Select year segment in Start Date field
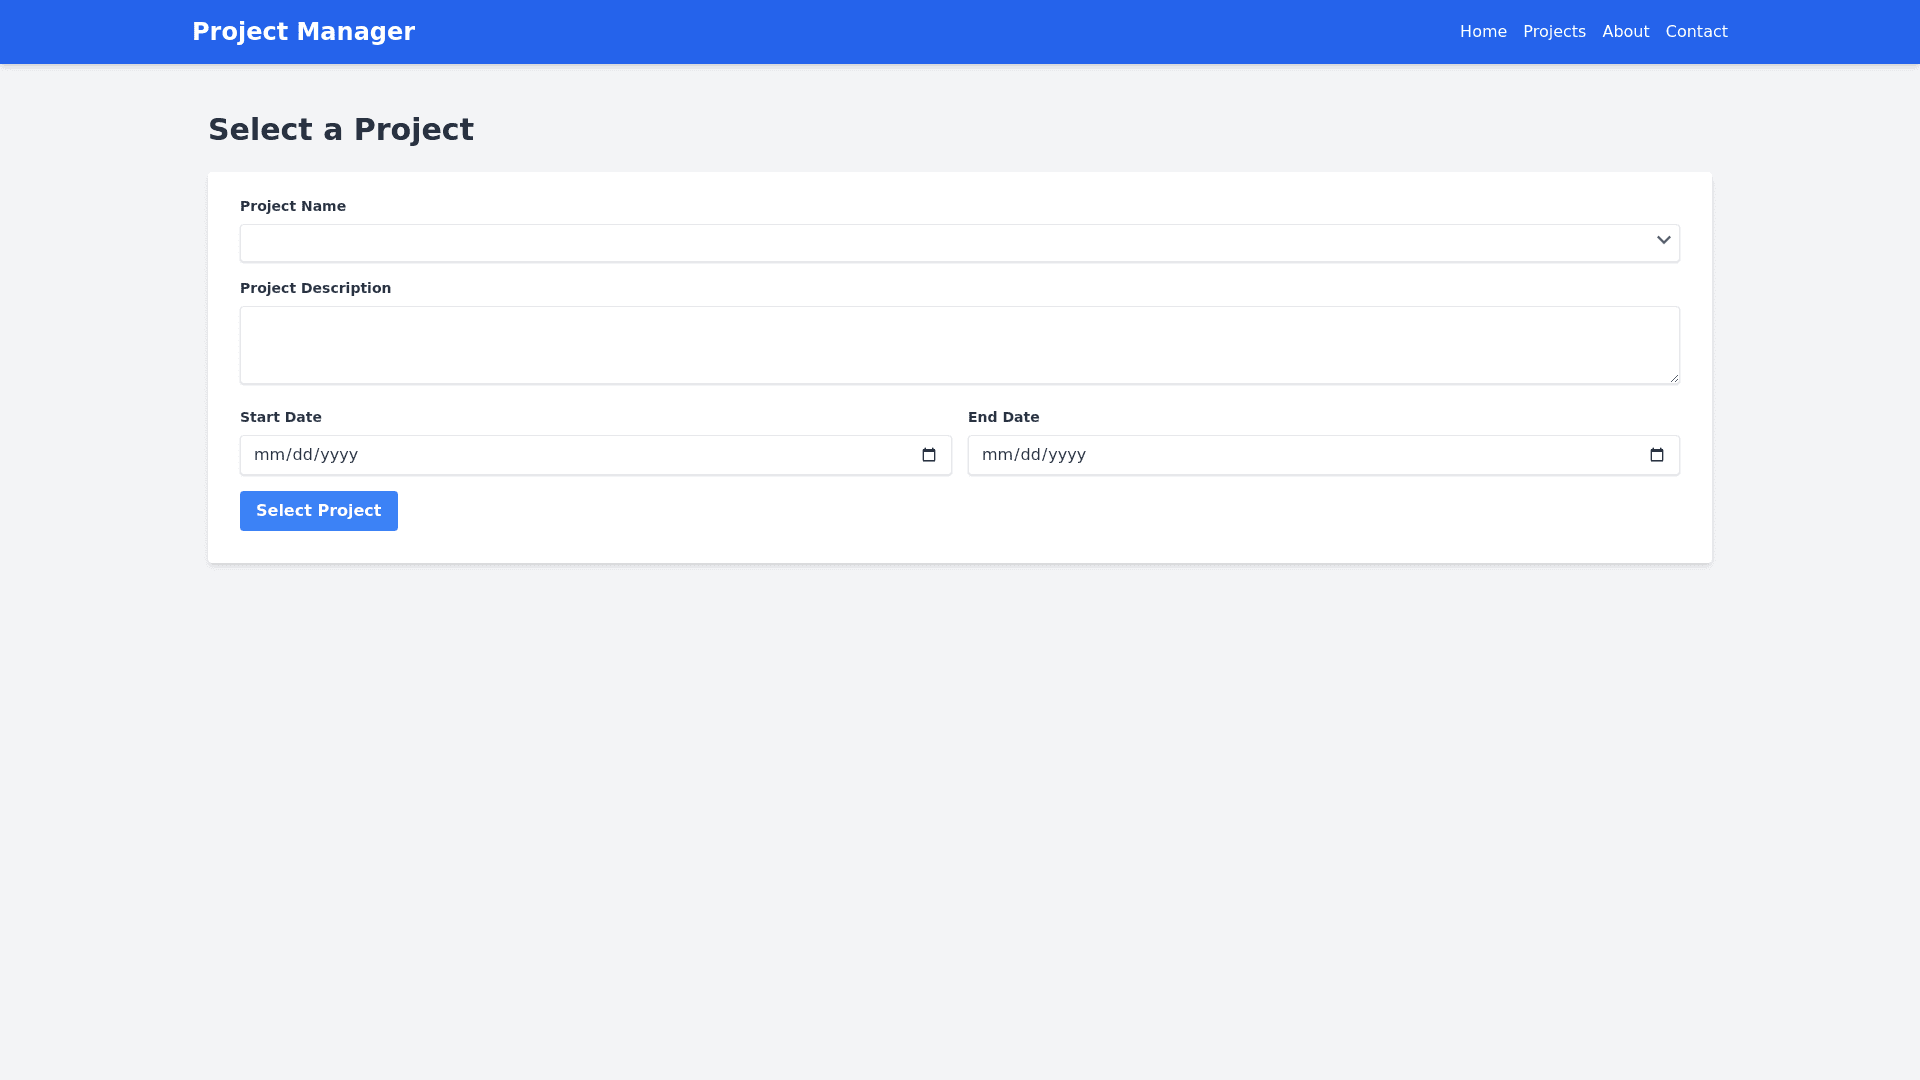 [x=339, y=455]
